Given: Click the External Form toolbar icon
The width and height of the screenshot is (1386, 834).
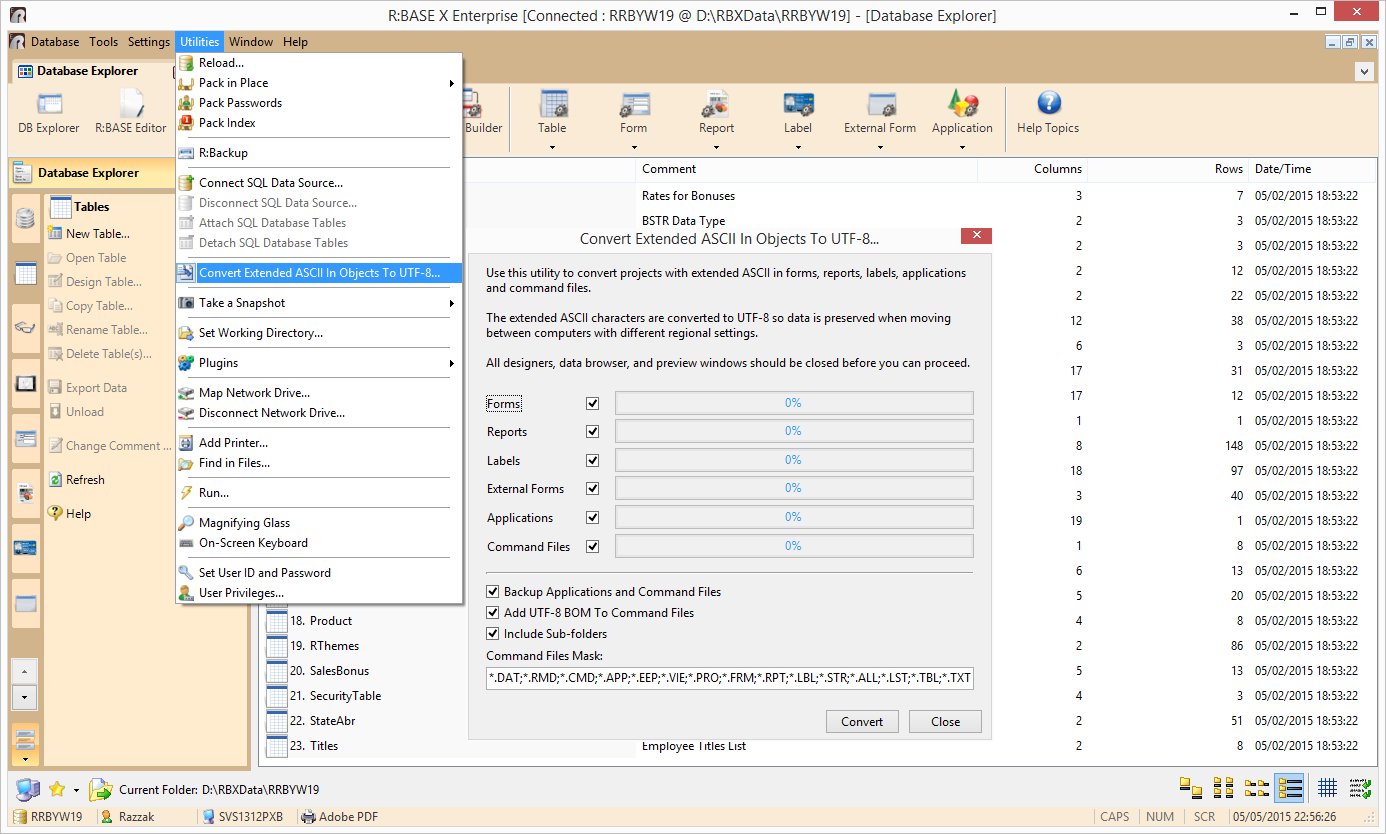Looking at the screenshot, I should point(879,105).
